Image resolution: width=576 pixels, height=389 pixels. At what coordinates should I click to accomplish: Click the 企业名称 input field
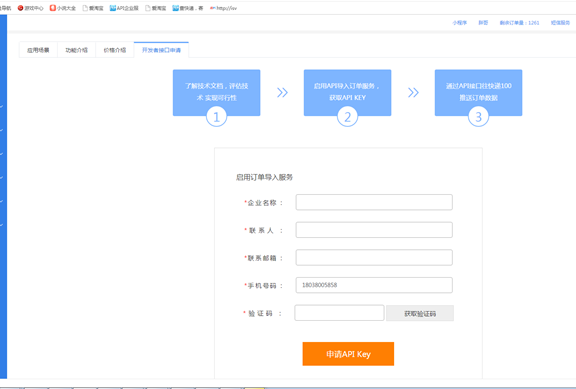(374, 202)
